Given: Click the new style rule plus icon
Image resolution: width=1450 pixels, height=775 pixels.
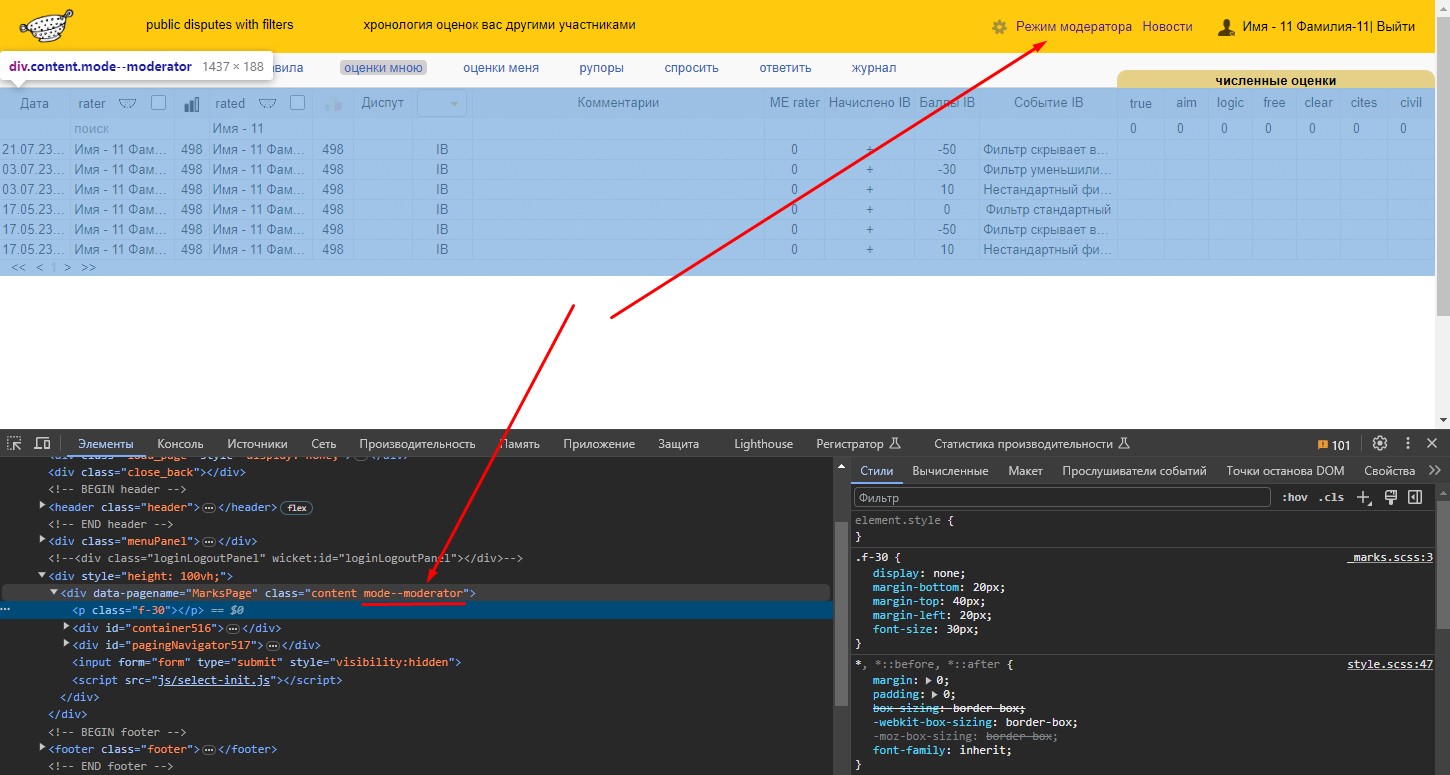Looking at the screenshot, I should [x=1364, y=497].
